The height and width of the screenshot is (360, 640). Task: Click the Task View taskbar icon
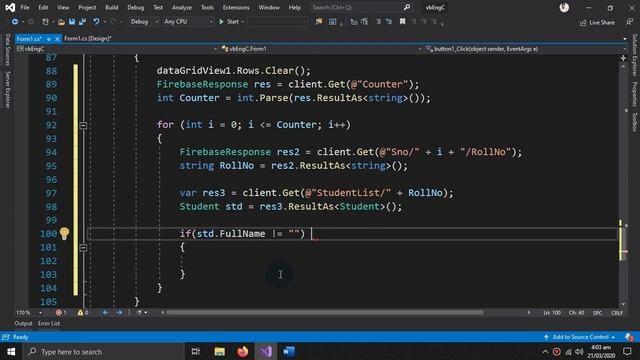pos(196,351)
